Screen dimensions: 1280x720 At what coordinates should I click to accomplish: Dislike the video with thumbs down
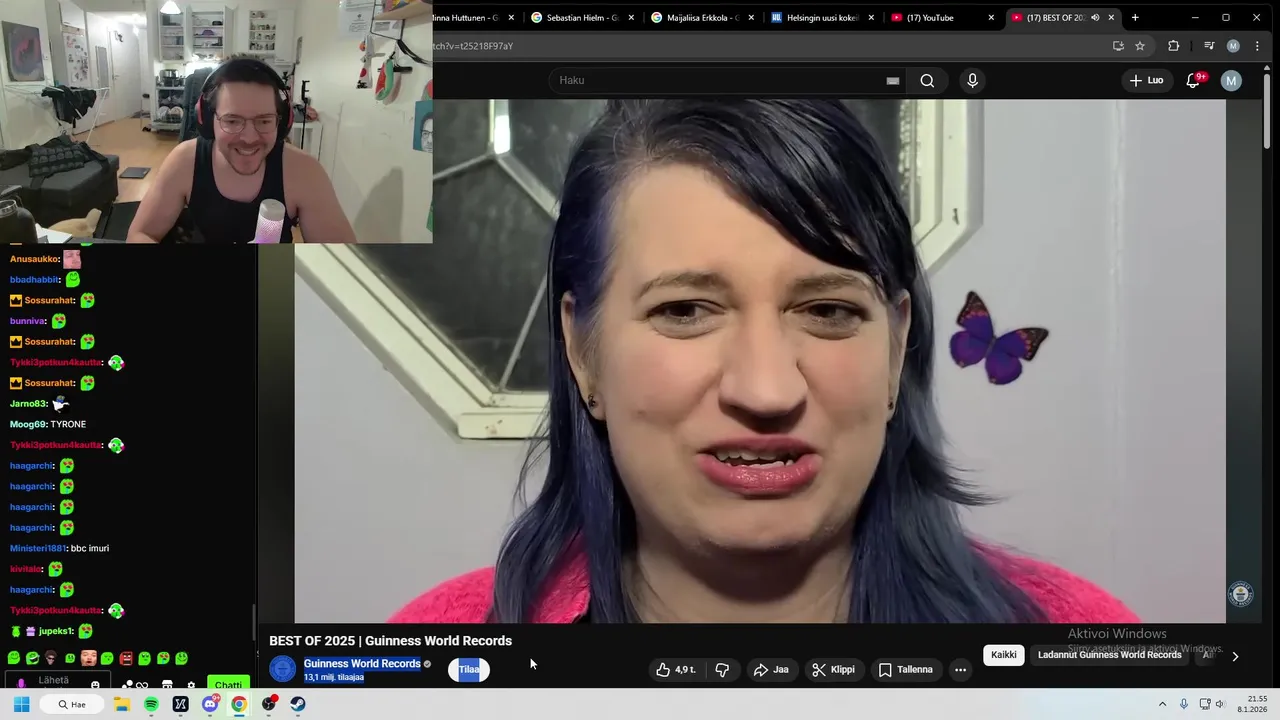(722, 670)
